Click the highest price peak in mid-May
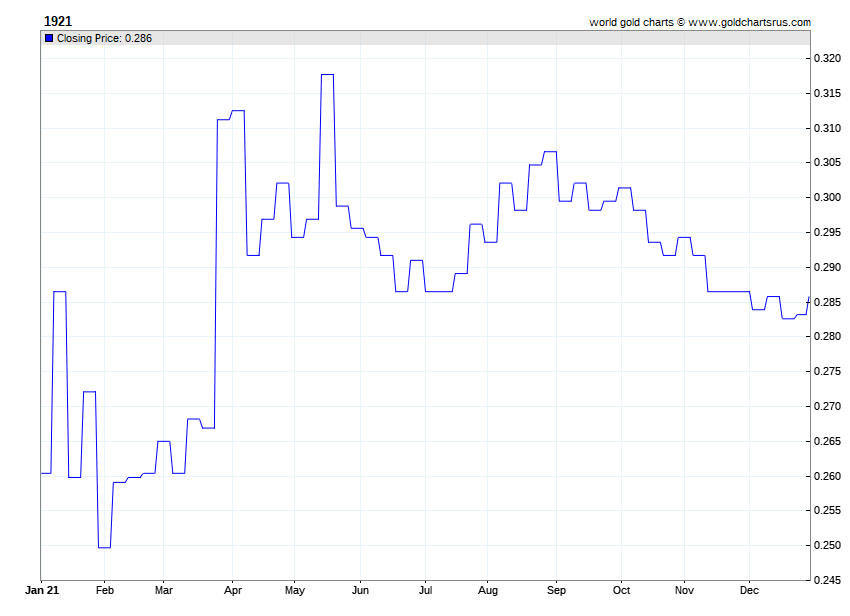The image size is (850, 616). (327, 75)
